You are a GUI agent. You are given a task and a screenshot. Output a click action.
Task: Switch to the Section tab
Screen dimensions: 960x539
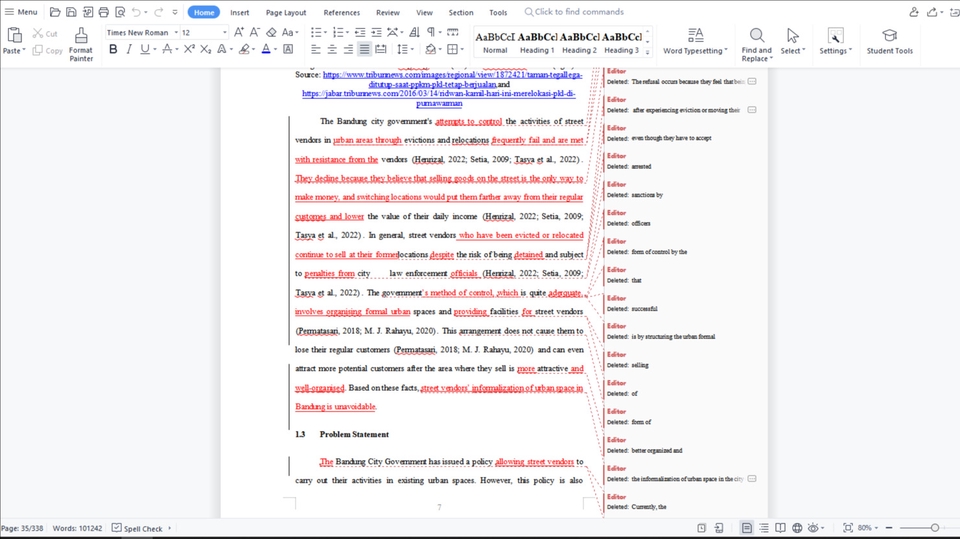(460, 12)
